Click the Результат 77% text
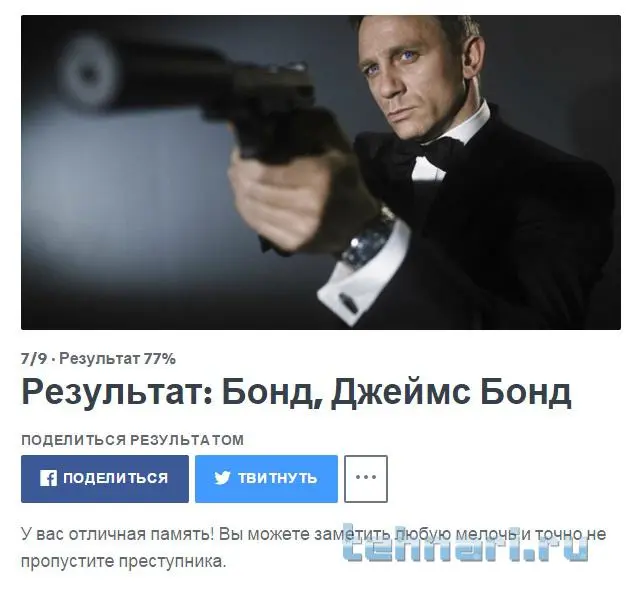The width and height of the screenshot is (641, 594). point(118,359)
